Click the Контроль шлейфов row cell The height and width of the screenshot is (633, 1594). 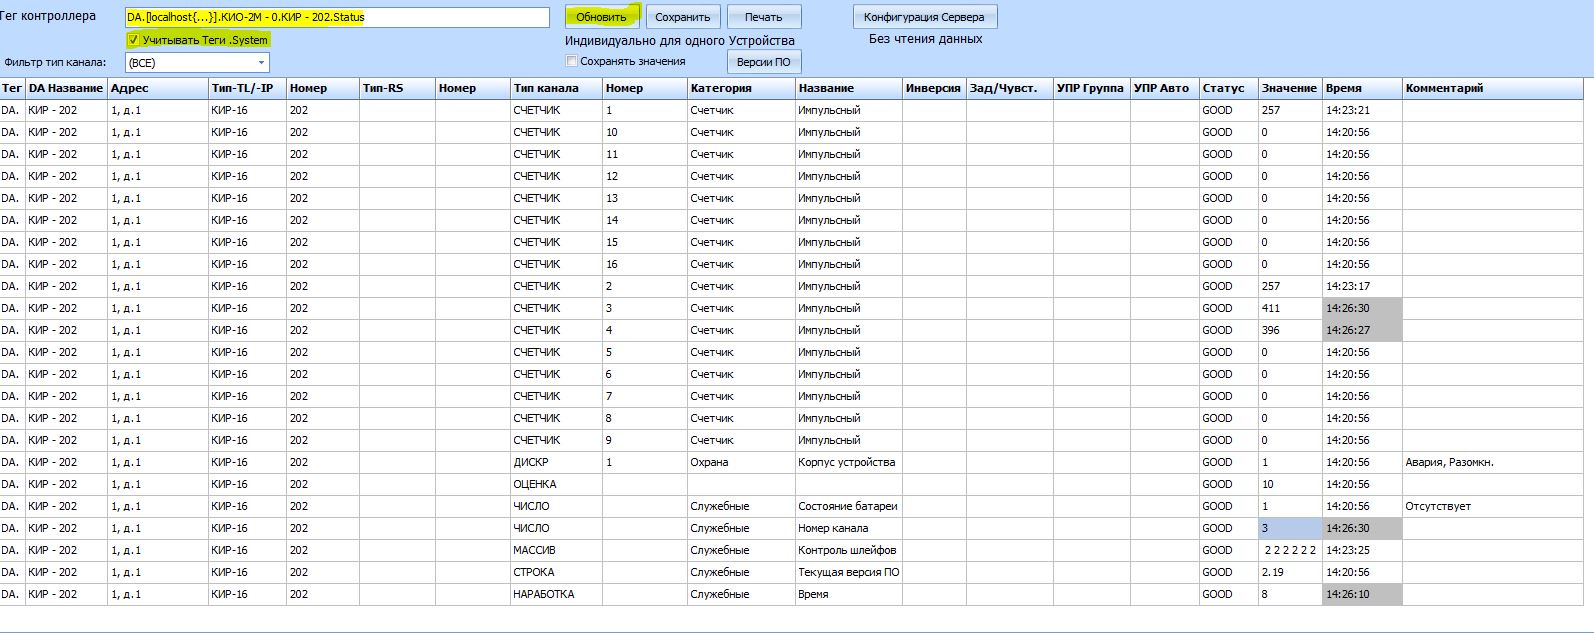click(846, 550)
